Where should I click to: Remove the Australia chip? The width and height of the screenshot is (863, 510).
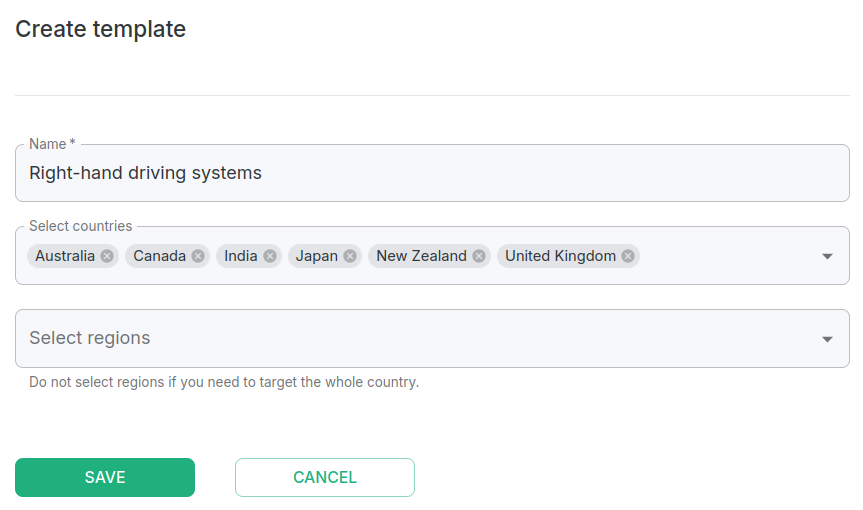(x=107, y=256)
